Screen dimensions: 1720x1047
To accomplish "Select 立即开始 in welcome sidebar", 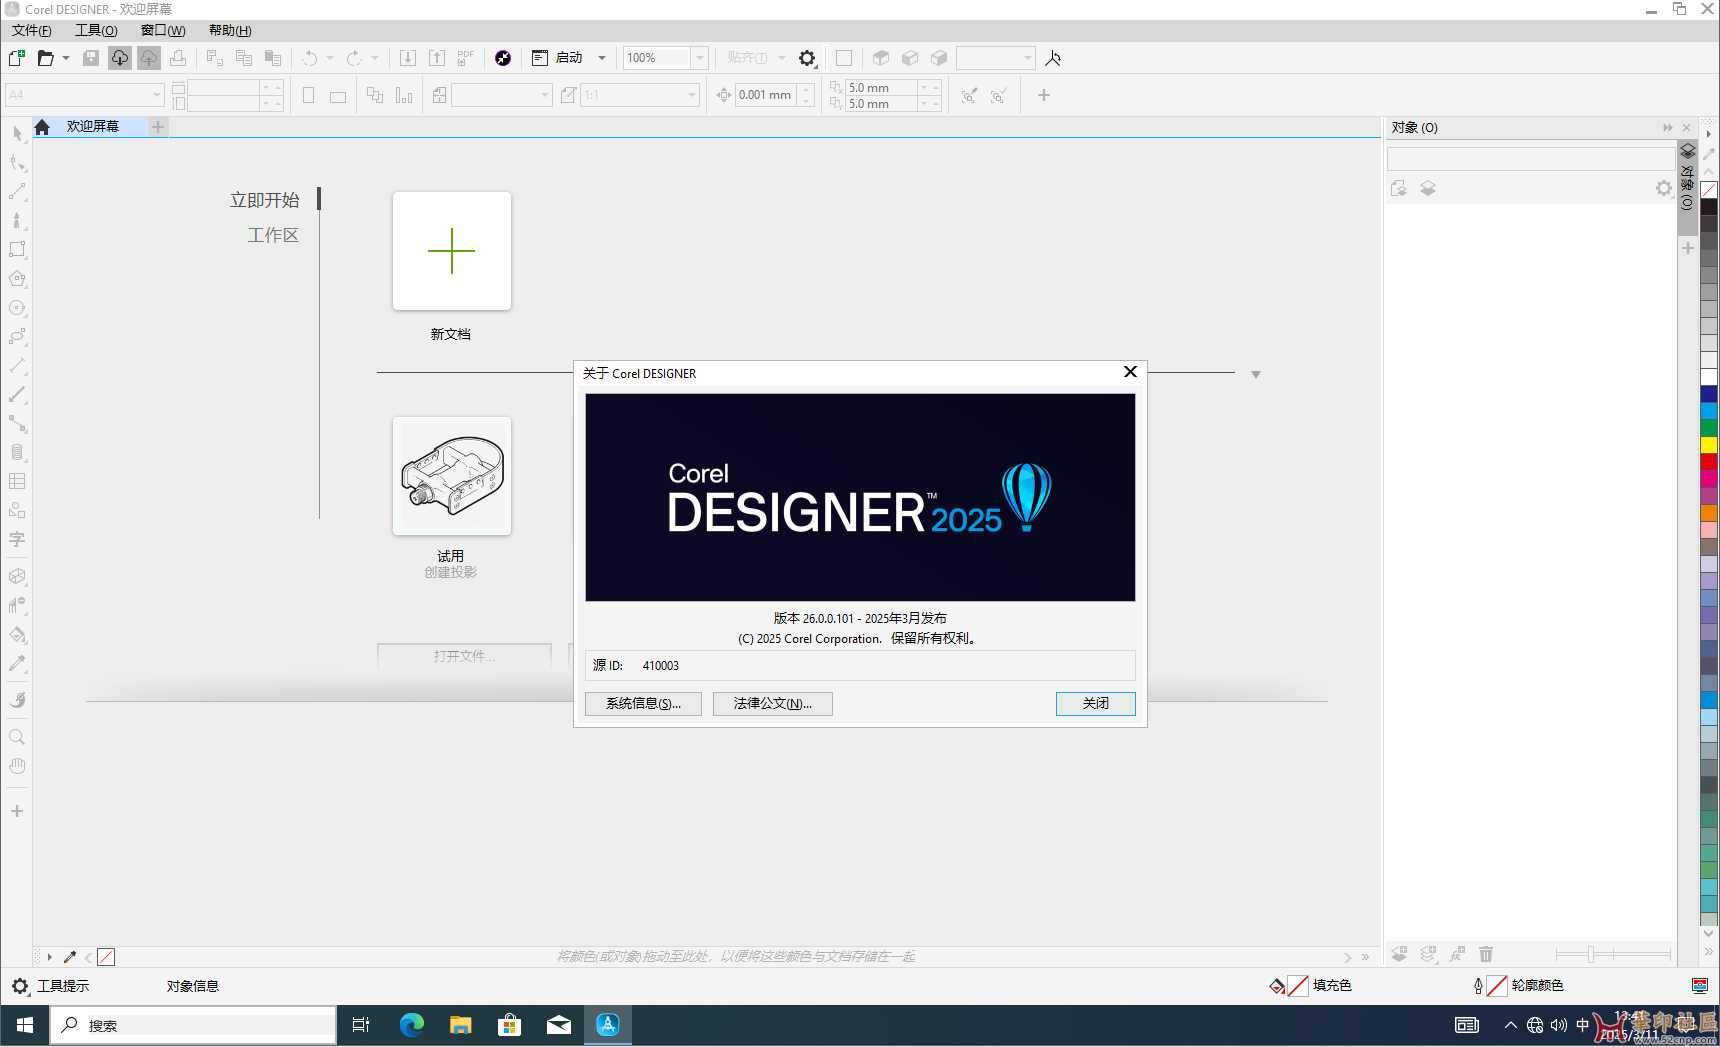I will (264, 200).
